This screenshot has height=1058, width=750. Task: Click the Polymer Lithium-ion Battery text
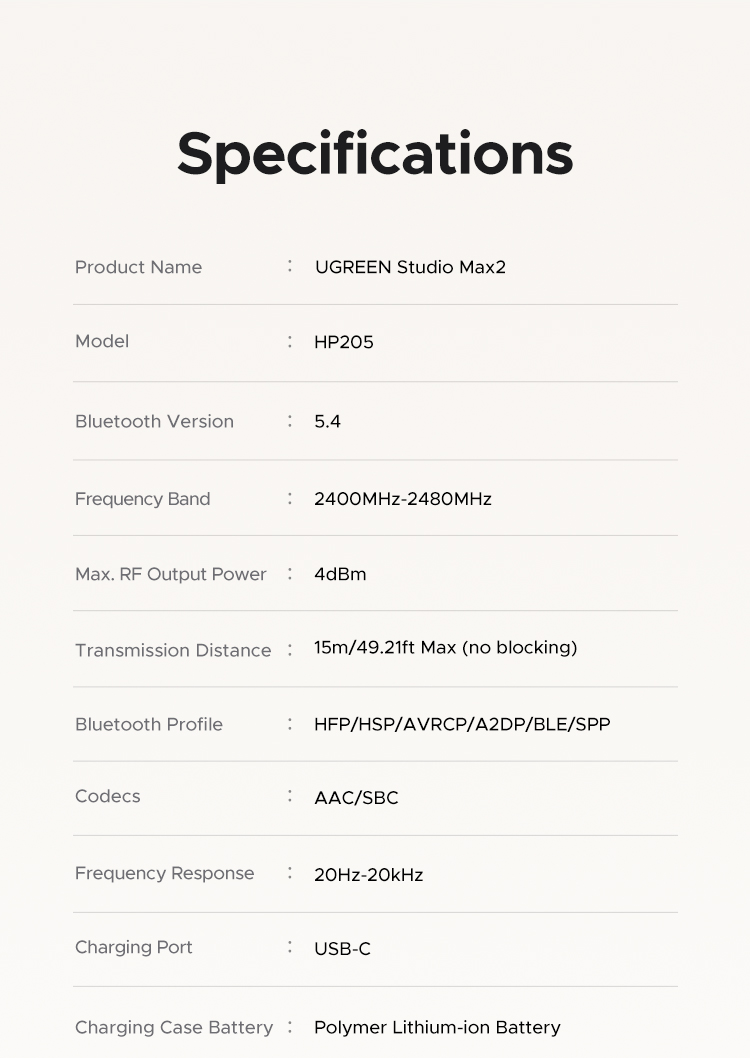437,1027
